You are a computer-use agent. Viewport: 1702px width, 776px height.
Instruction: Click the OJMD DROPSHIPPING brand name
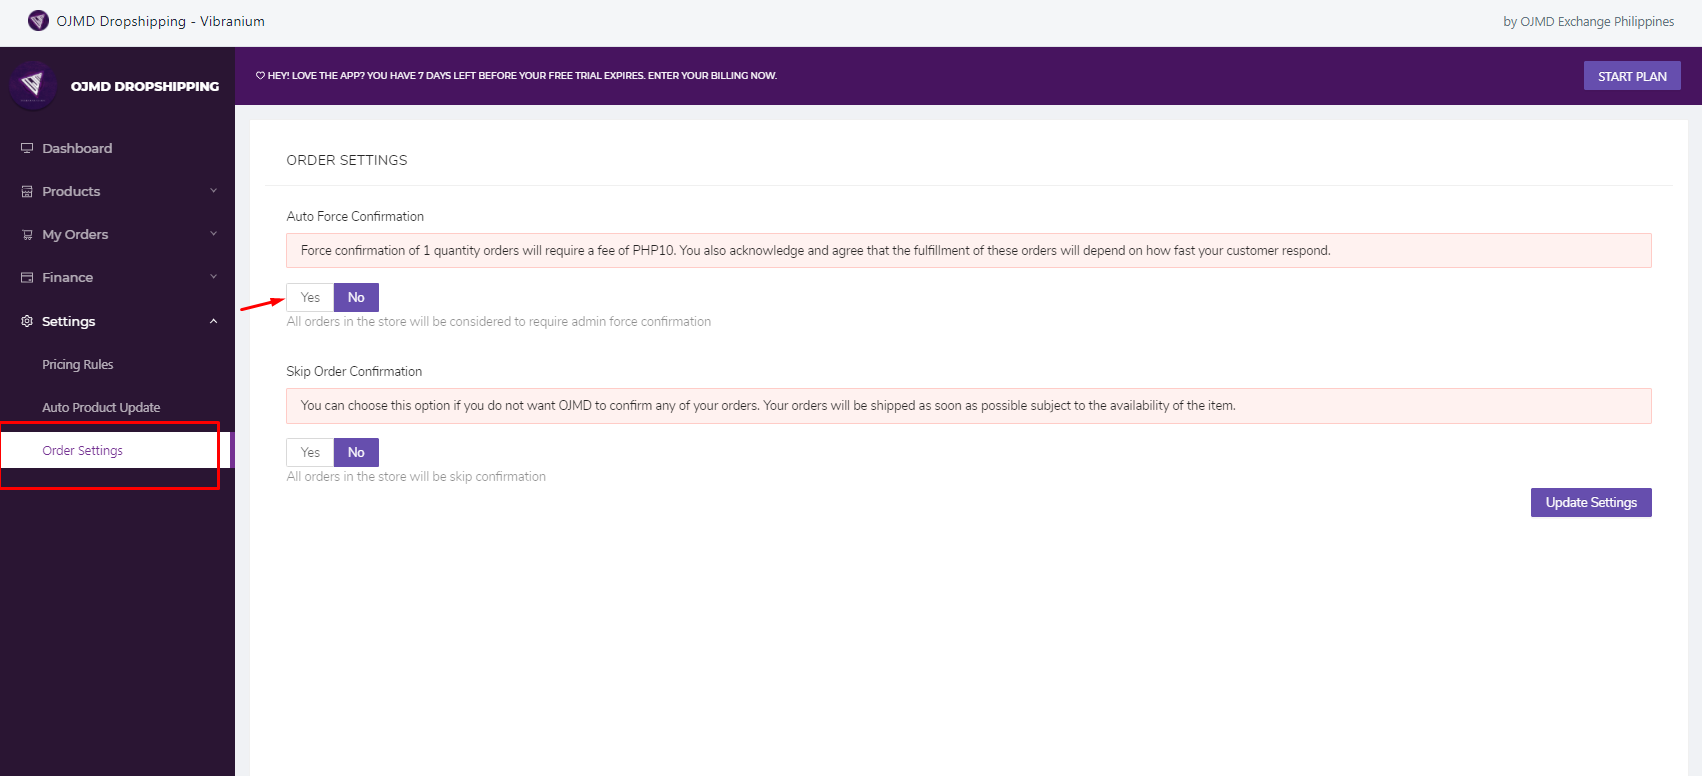(145, 87)
